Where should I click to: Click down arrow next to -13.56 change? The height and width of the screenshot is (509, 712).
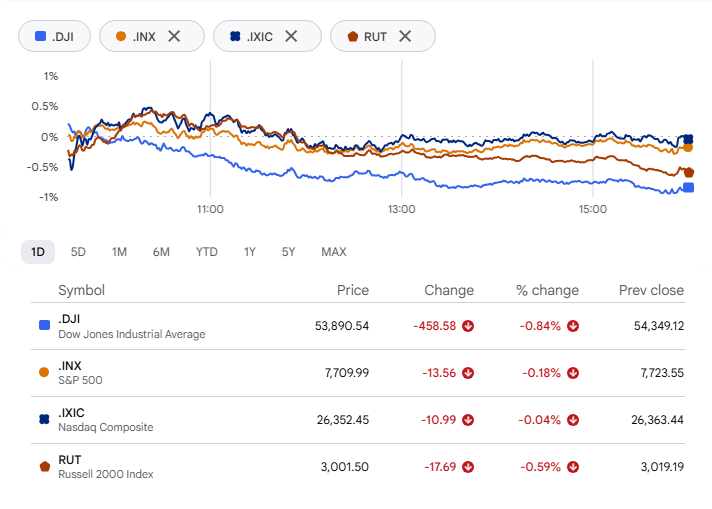(468, 373)
